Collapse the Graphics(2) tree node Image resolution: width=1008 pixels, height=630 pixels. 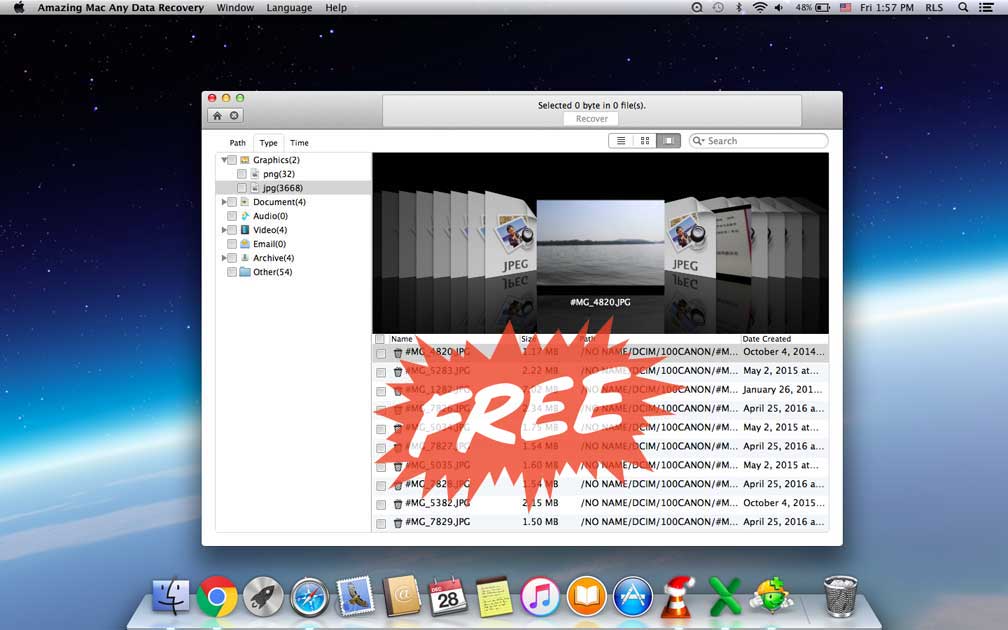click(224, 160)
